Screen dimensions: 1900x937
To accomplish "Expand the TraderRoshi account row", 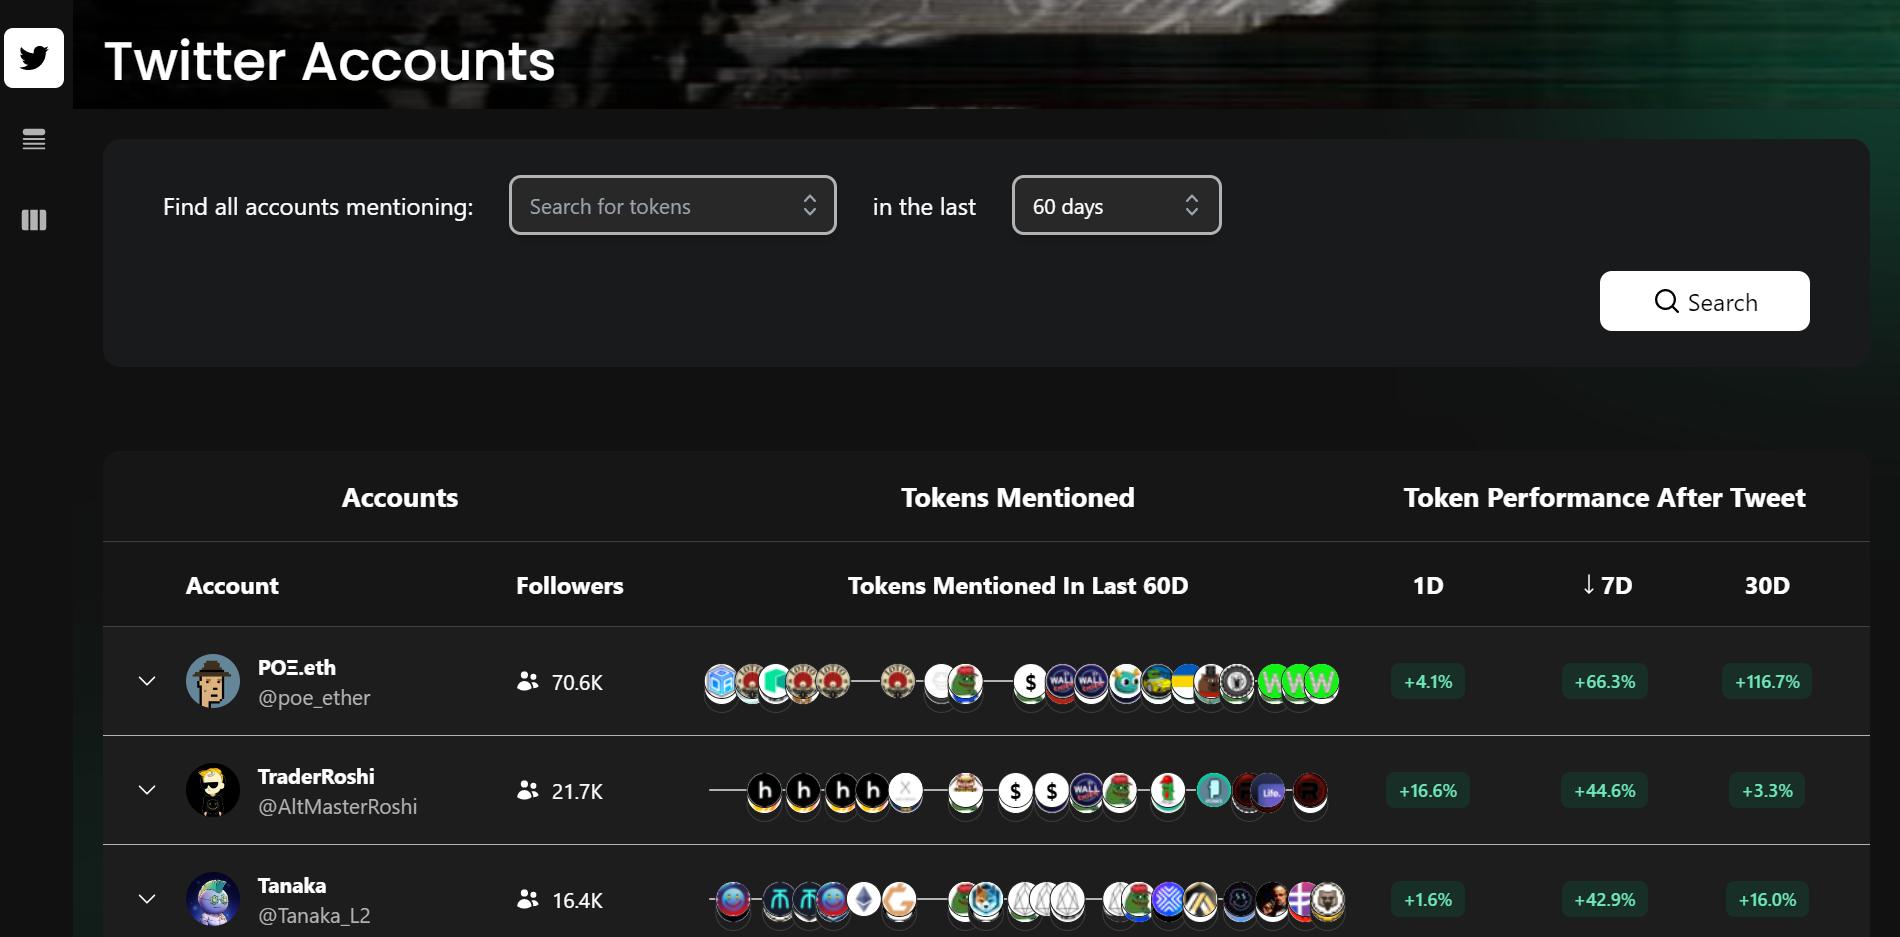I will click(147, 790).
